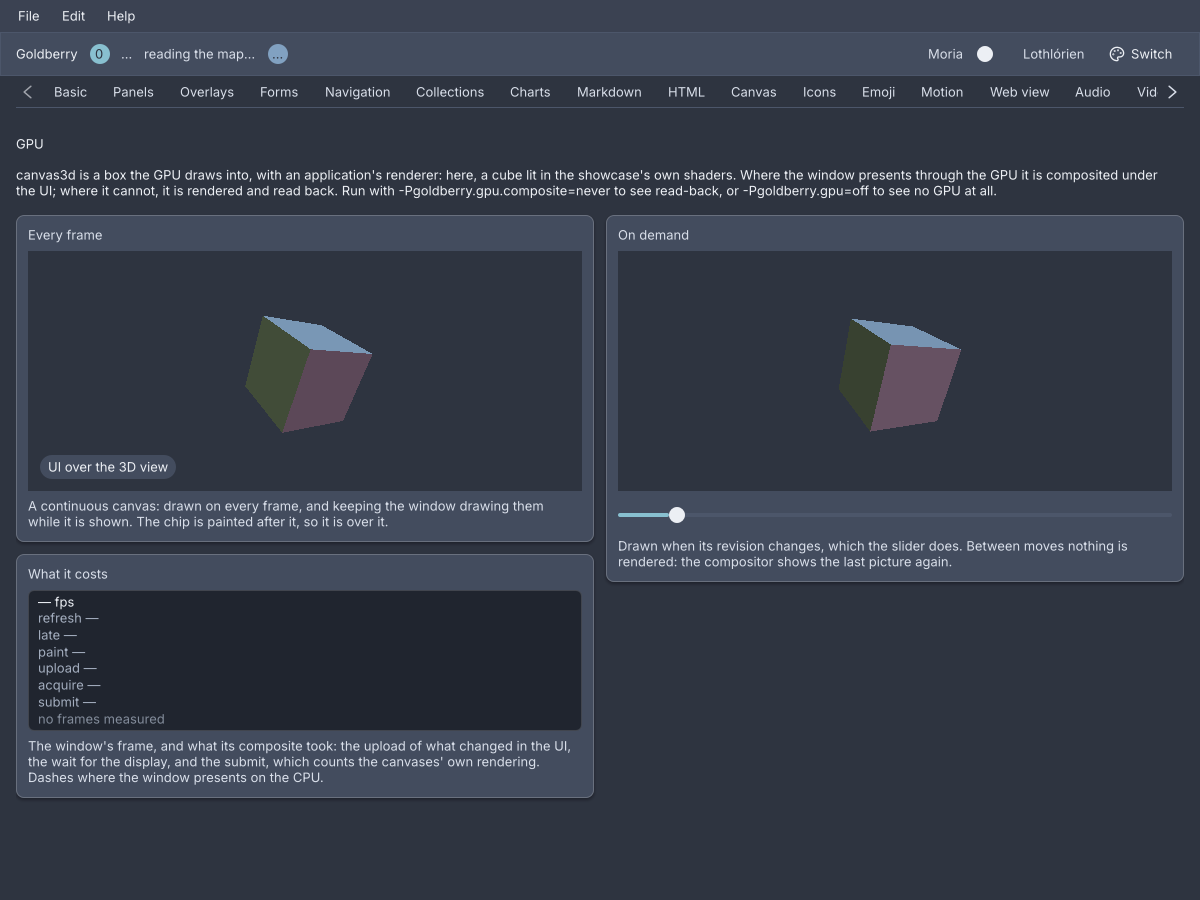Switch to the Collections tab
This screenshot has height=900, width=1200.
450,92
